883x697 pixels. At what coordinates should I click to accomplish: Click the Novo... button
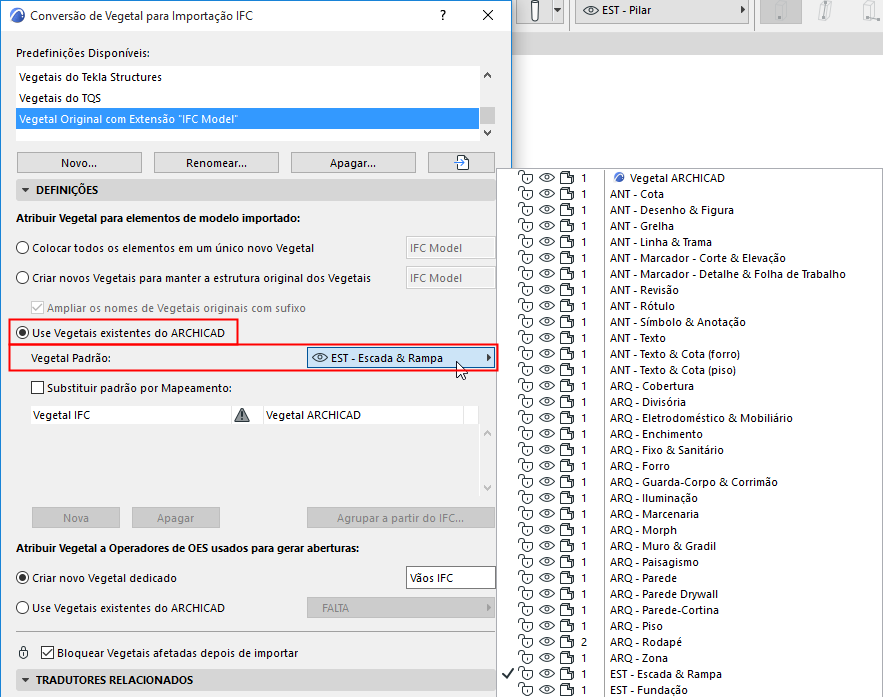coord(79,163)
